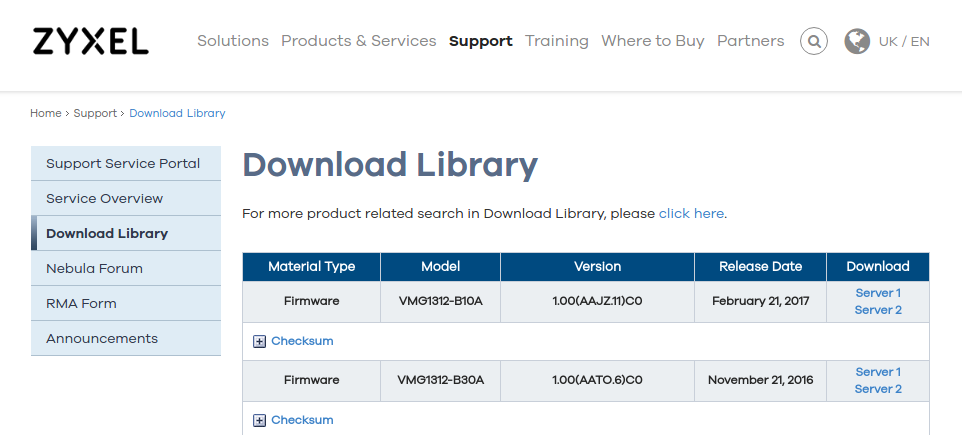Select the February 21, 2017 date cell

(761, 302)
